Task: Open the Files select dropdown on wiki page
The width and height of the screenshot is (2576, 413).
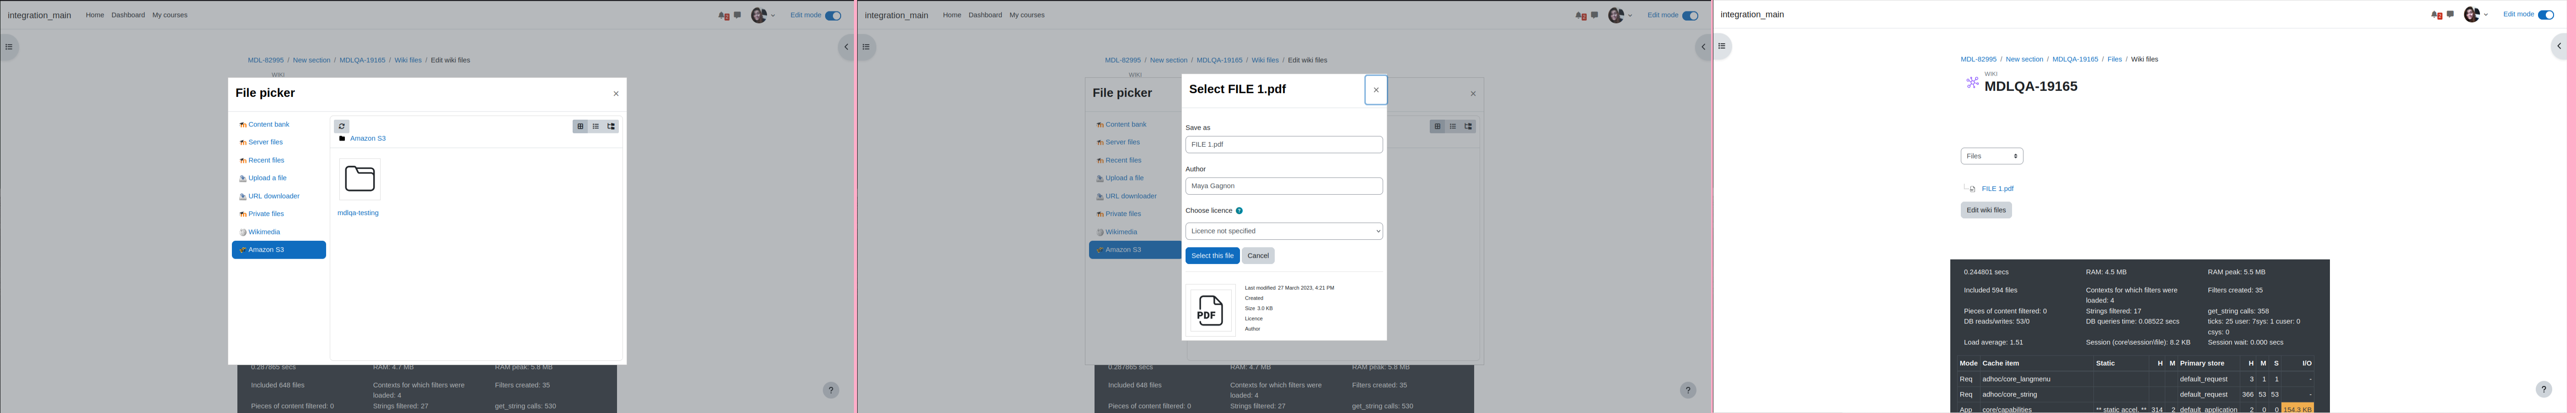Action: click(1992, 156)
